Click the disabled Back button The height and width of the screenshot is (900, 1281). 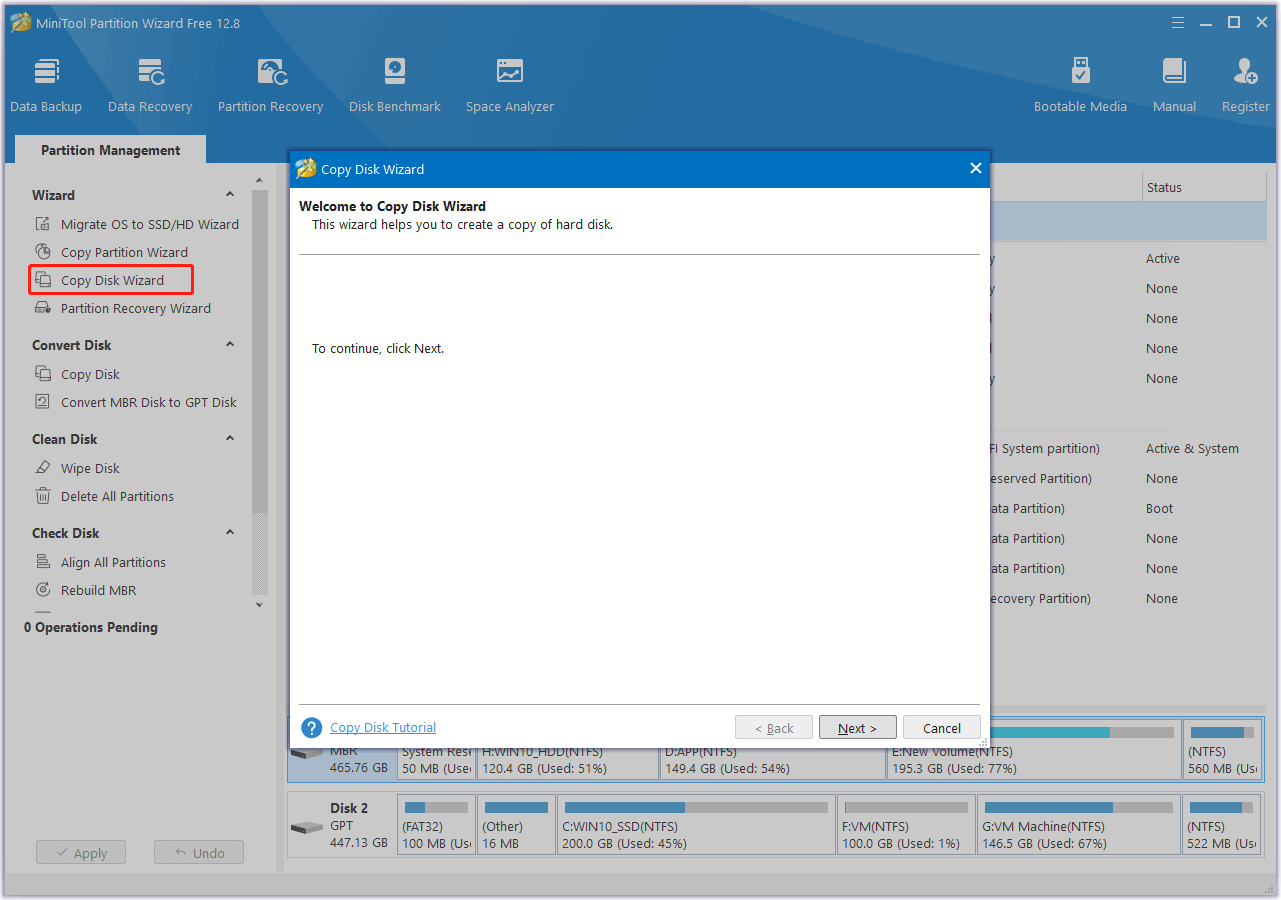coord(774,728)
